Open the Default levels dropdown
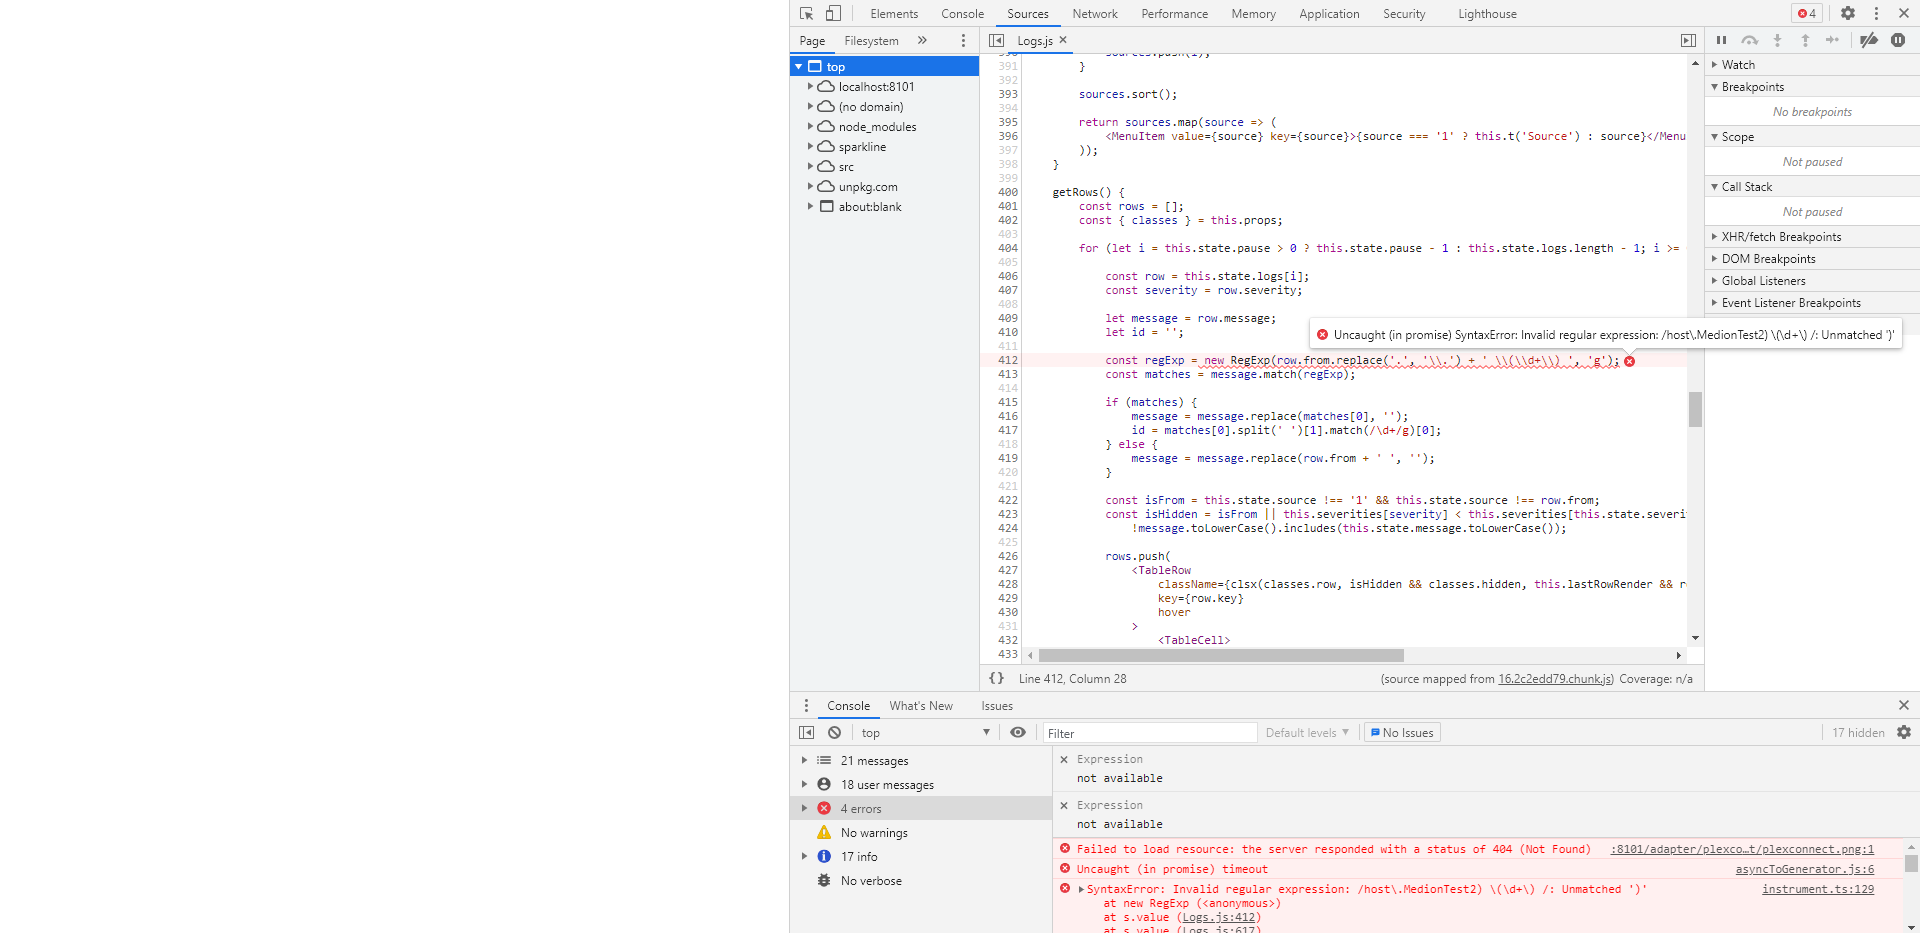 click(1307, 733)
